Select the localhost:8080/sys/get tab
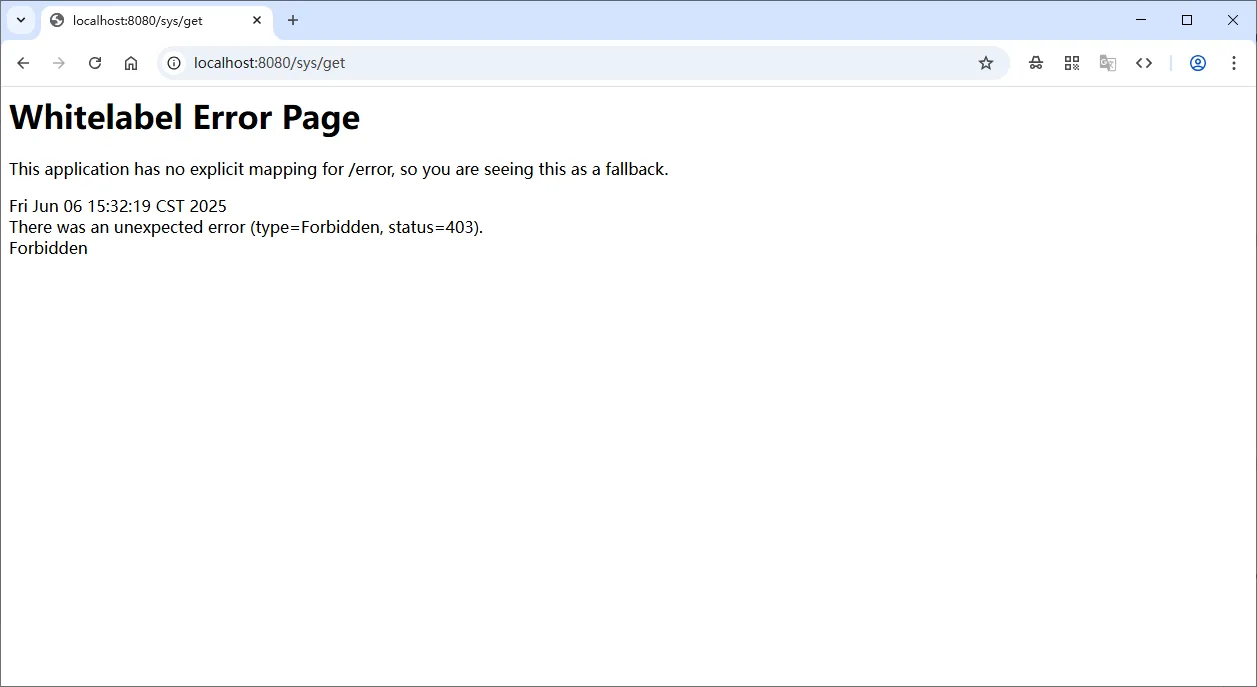Viewport: 1257px width, 687px height. (x=157, y=21)
